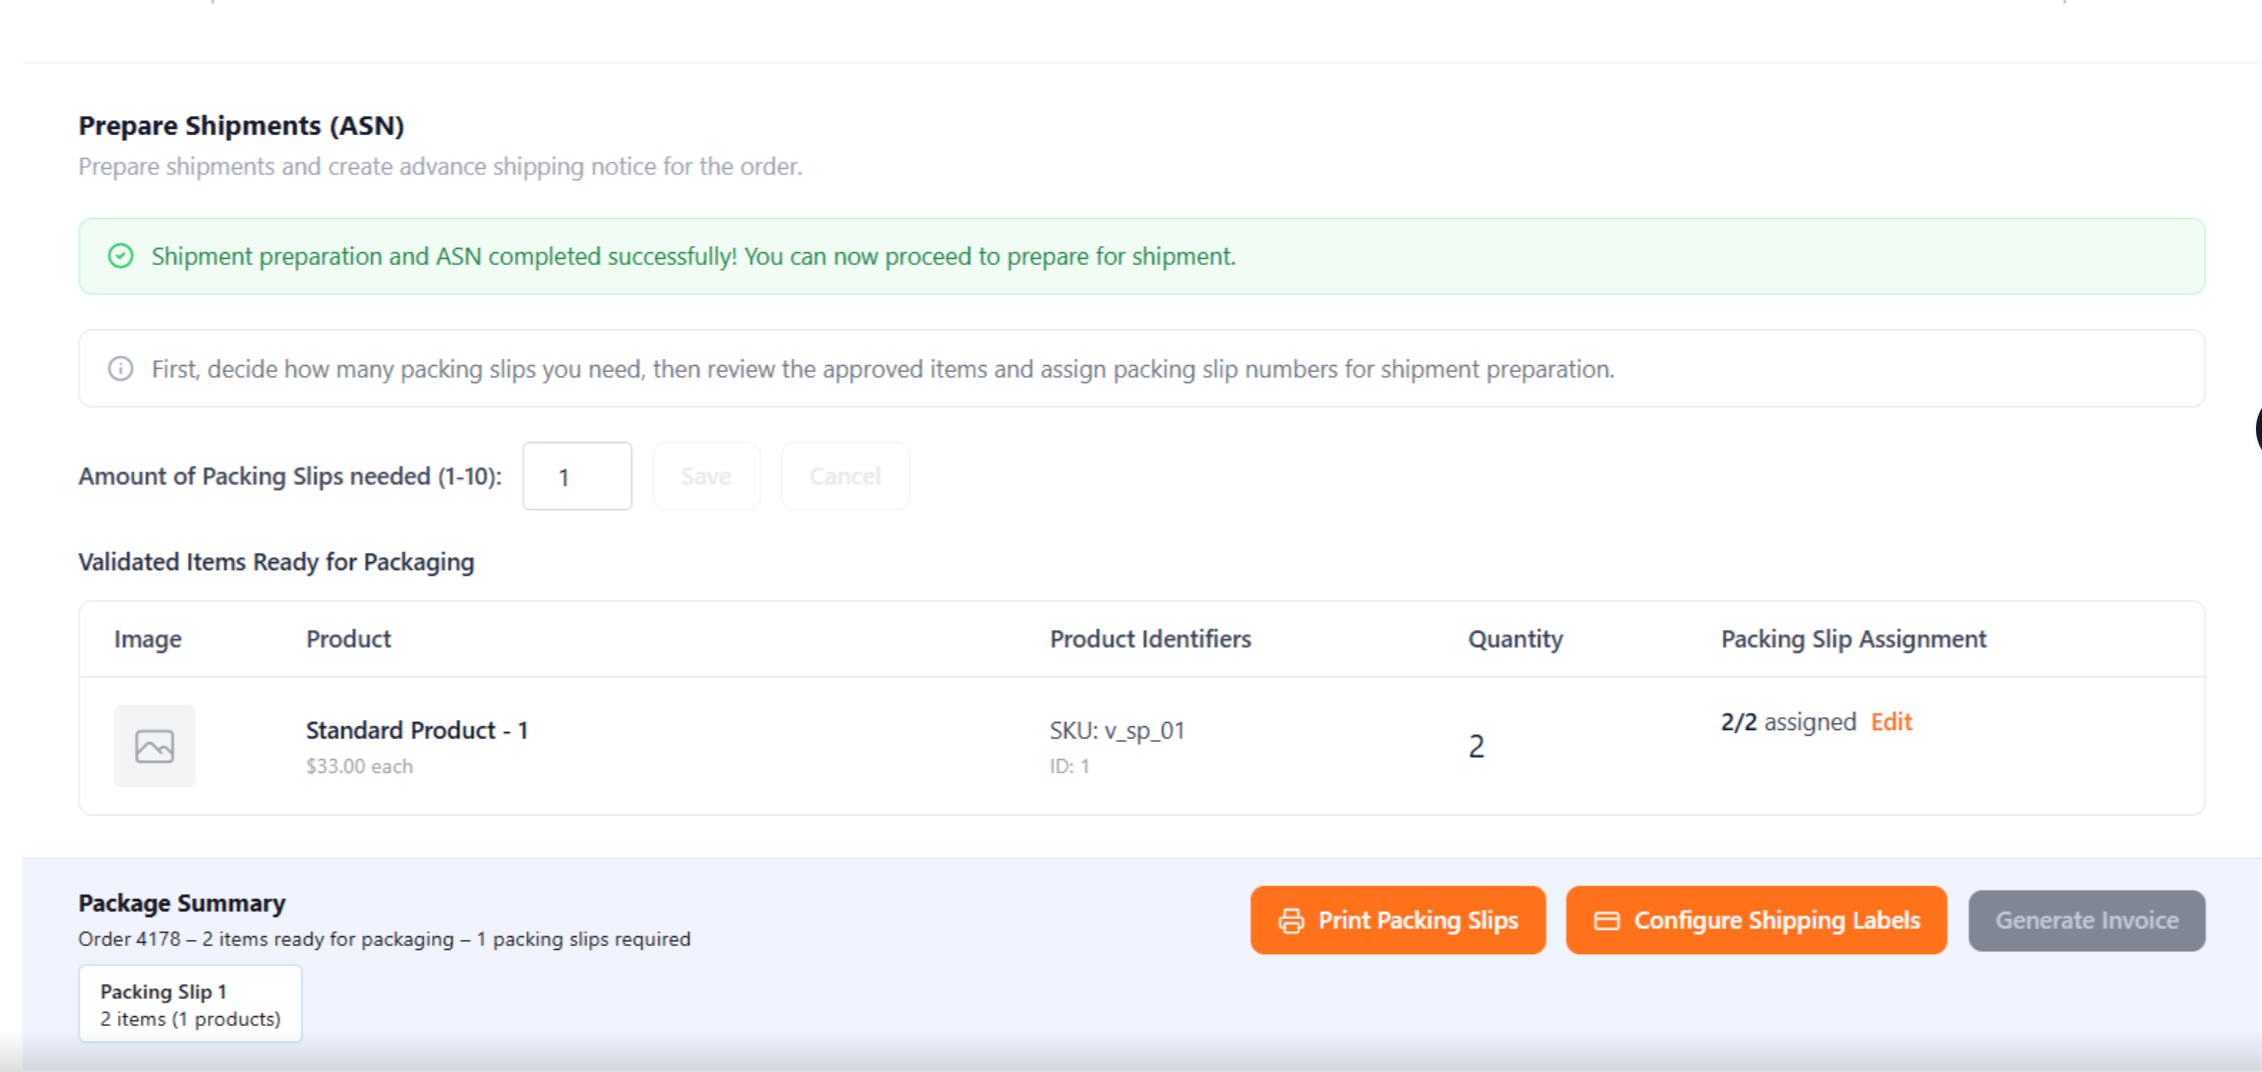The image size is (2262, 1072).
Task: Edit the packing slip assignment
Action: point(1891,722)
